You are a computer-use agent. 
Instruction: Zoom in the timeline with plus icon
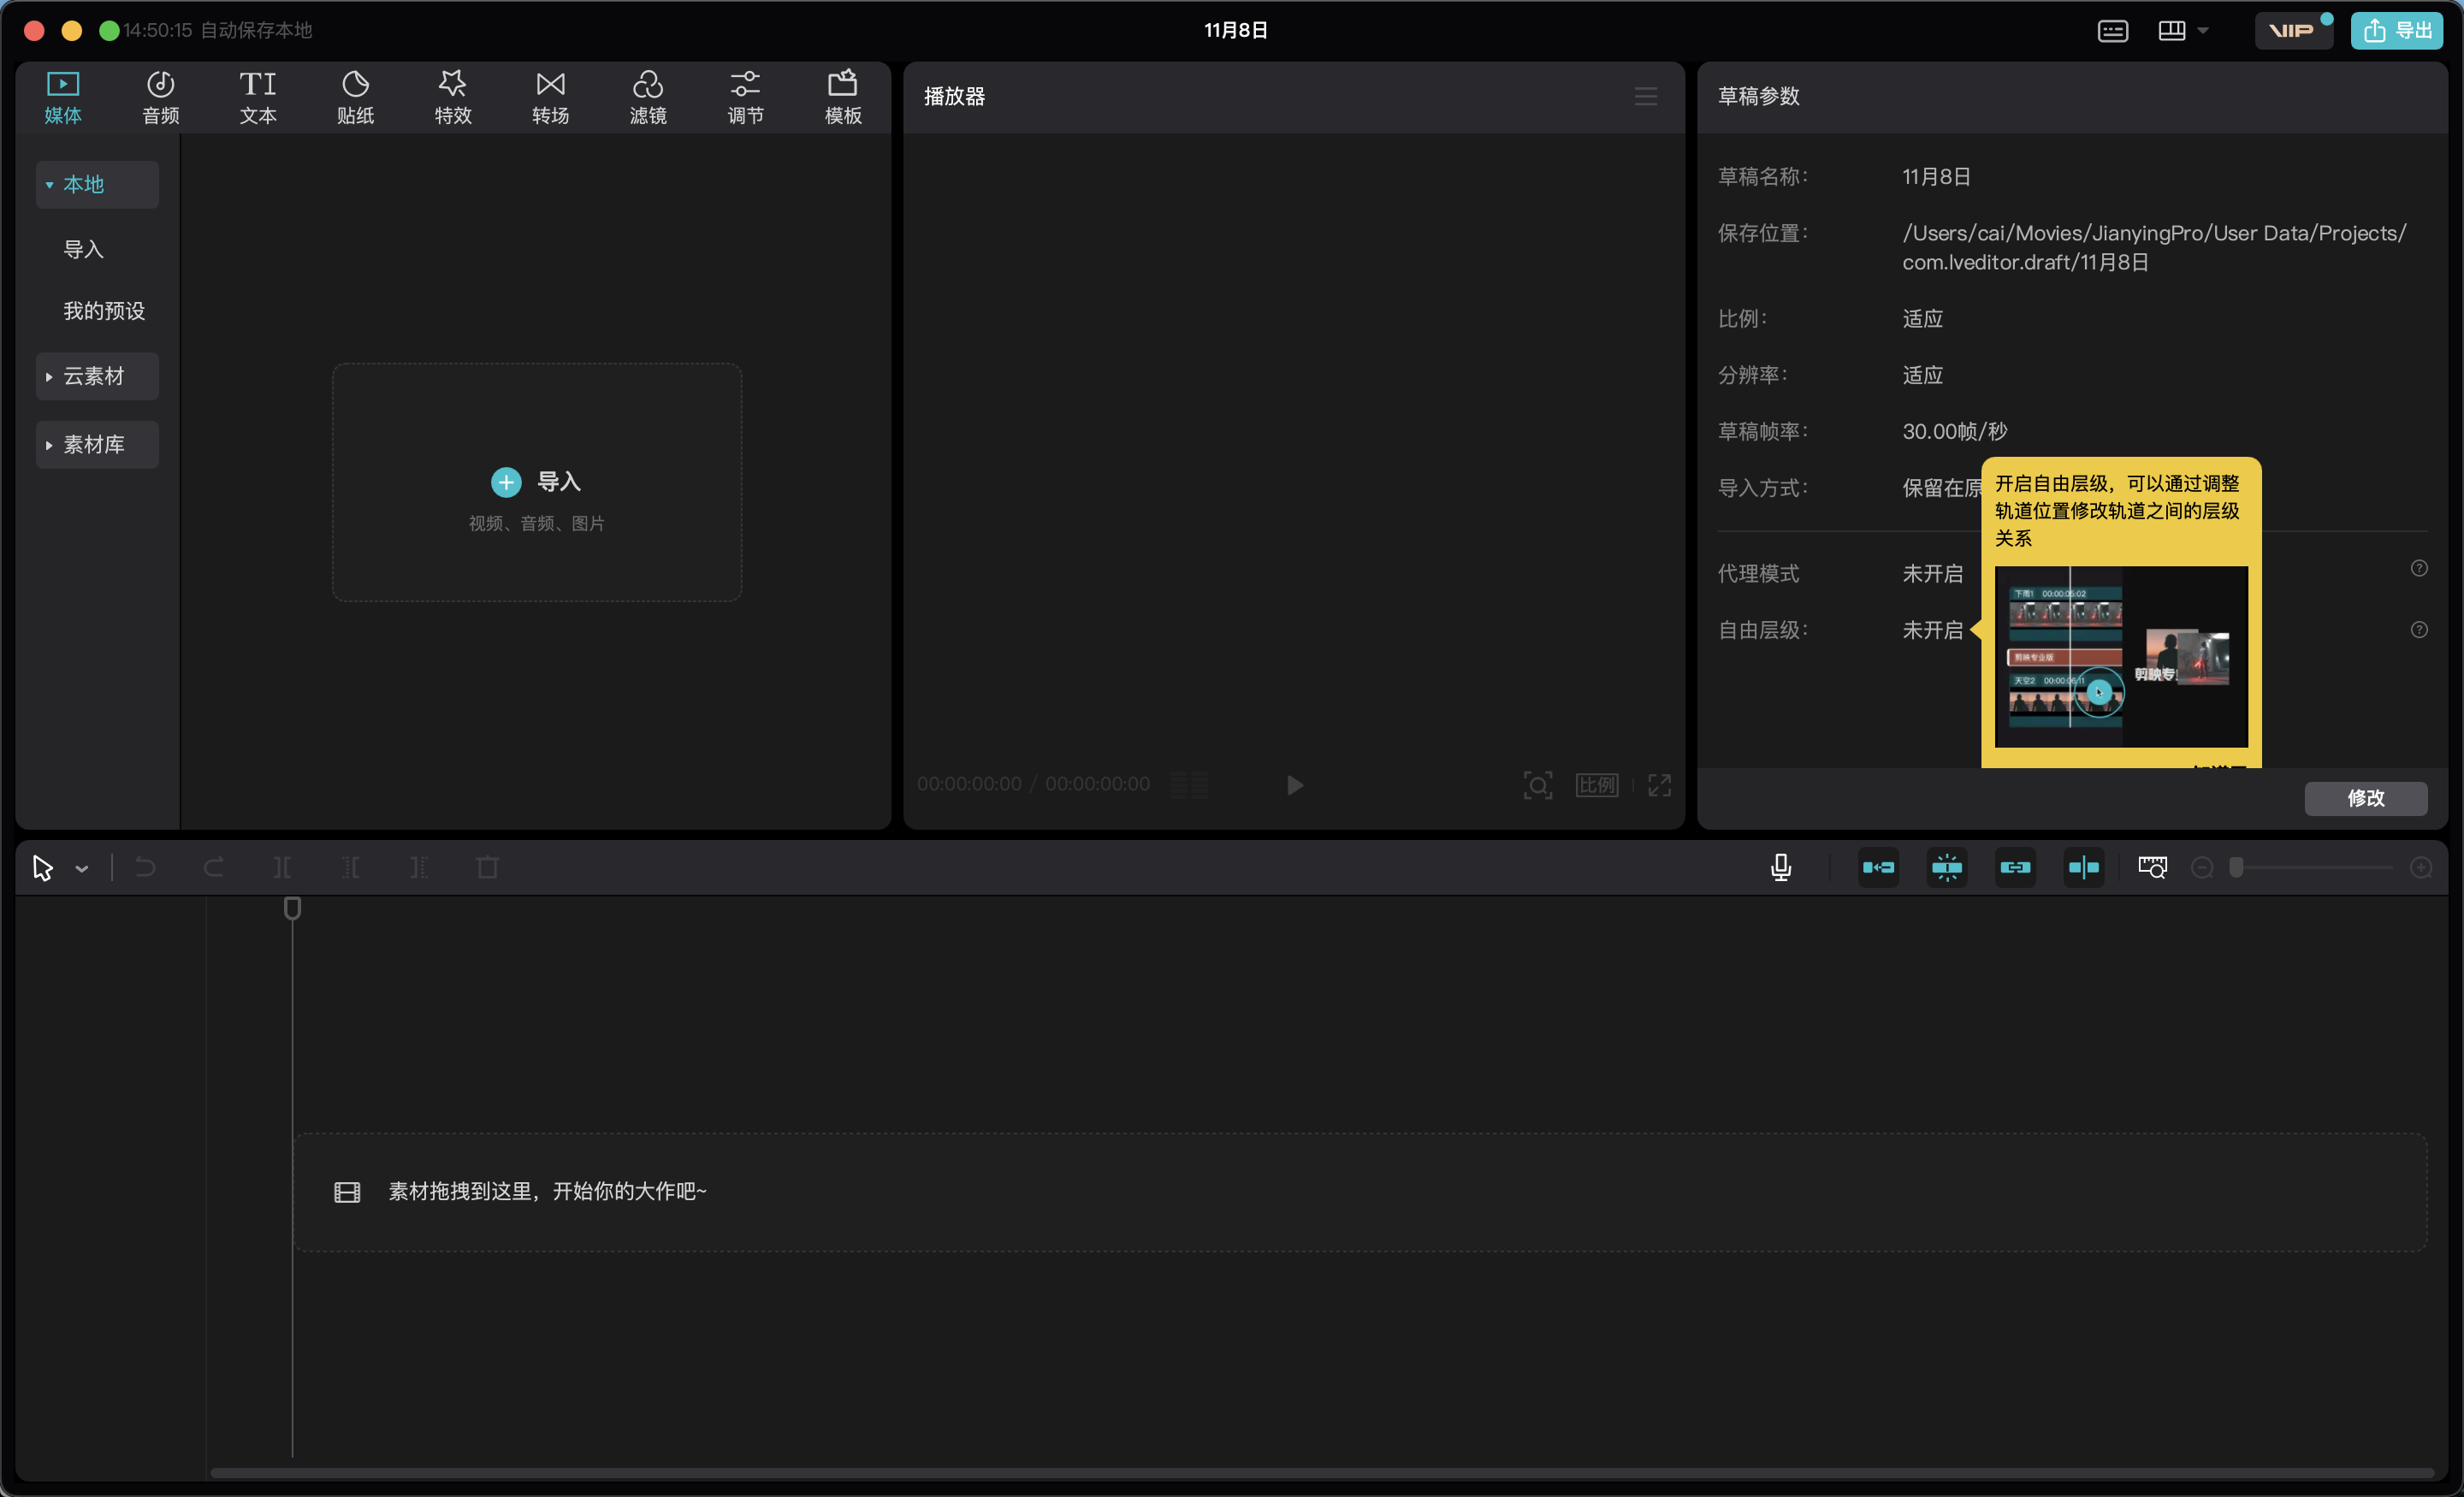[x=2421, y=867]
